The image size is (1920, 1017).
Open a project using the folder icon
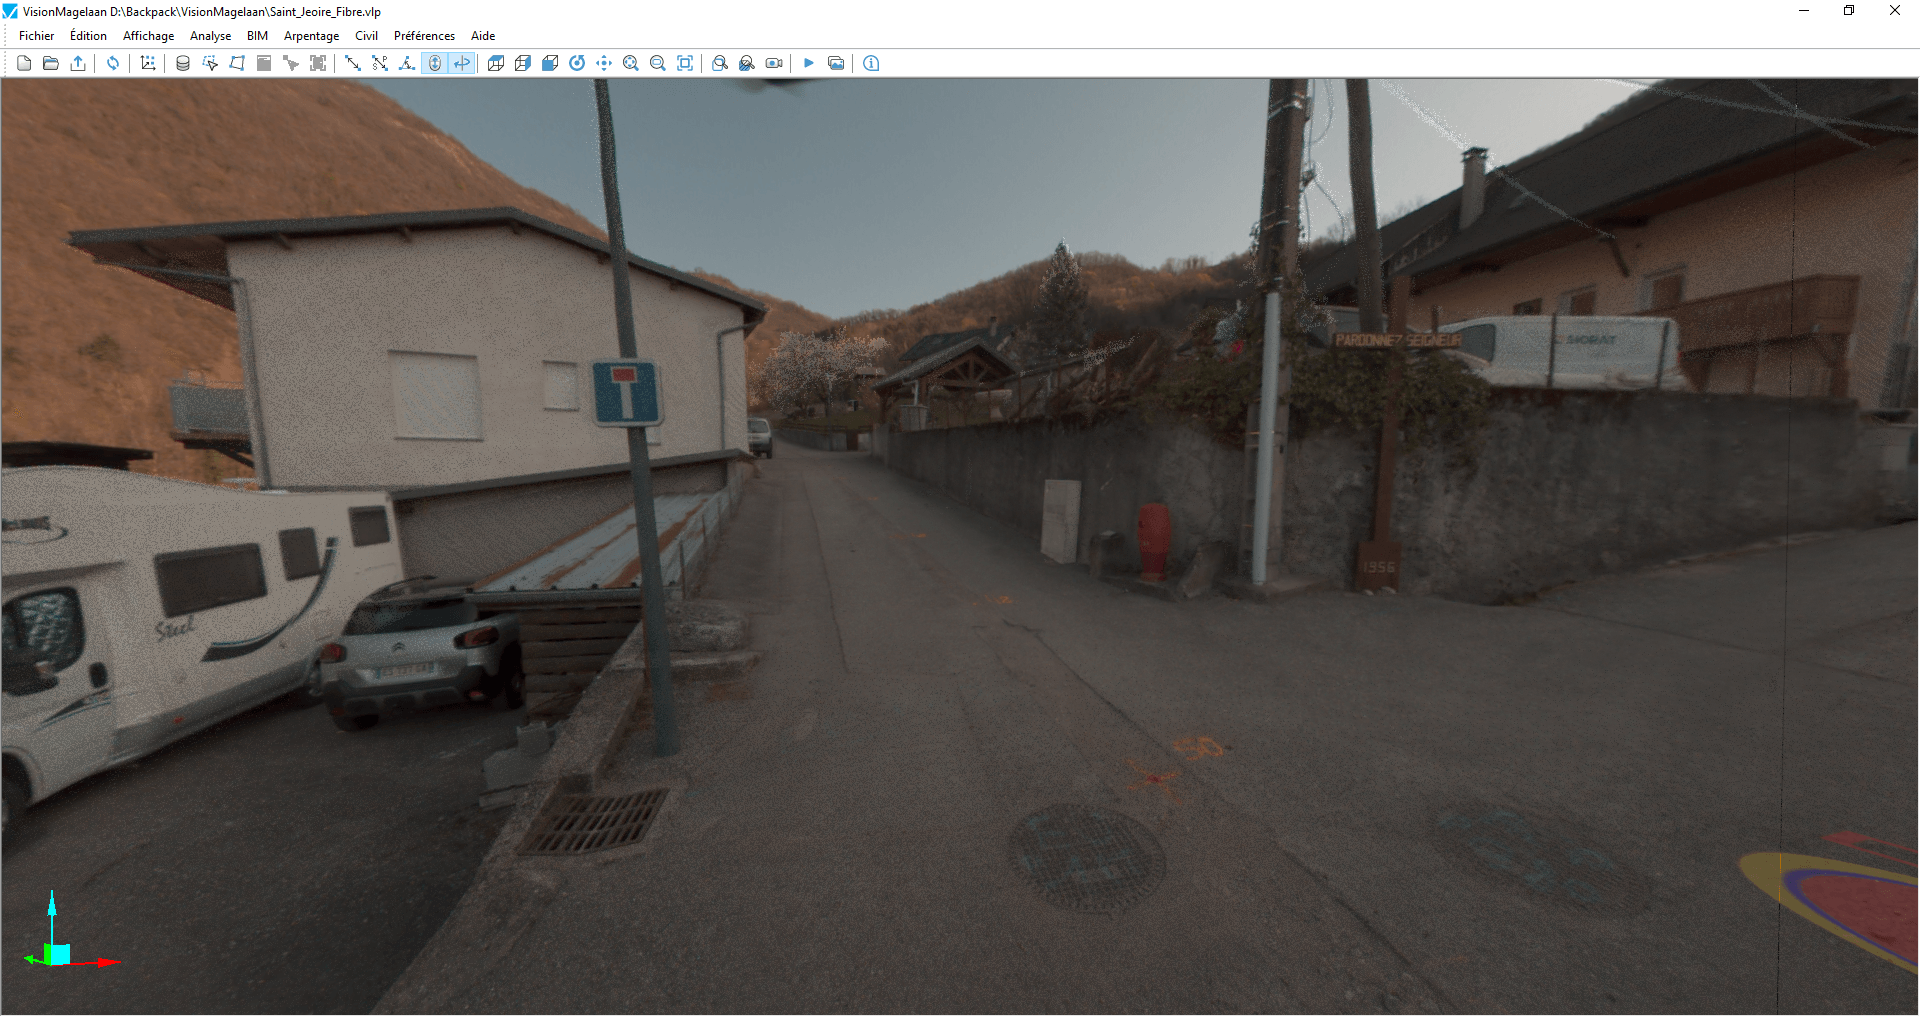(x=51, y=63)
